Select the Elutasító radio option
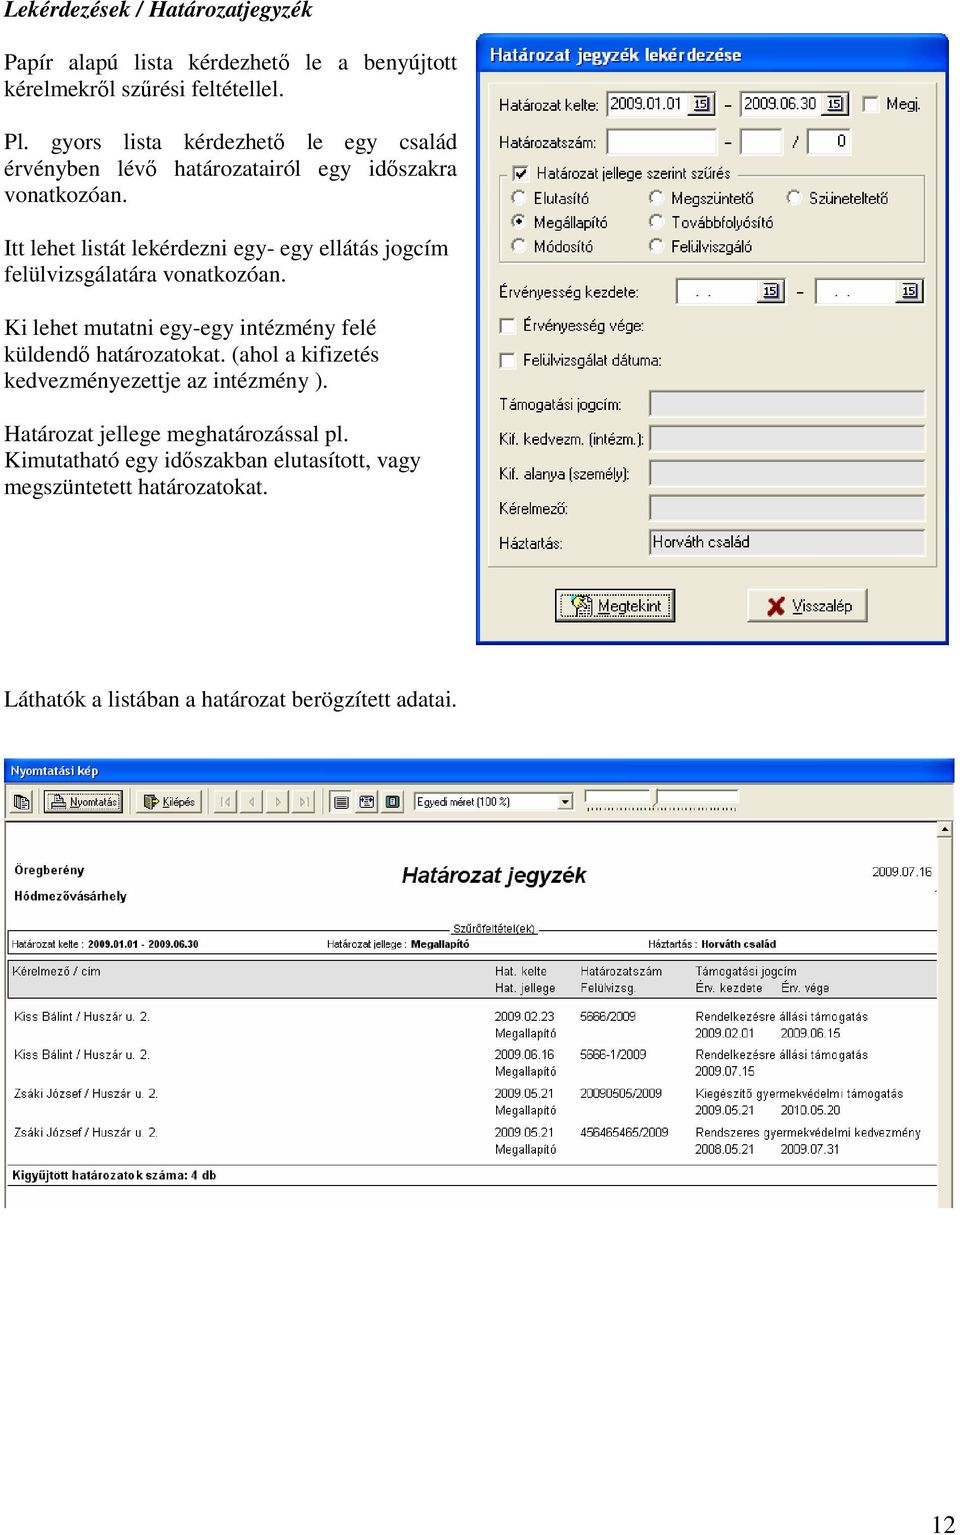960x1535 pixels. pyautogui.click(x=518, y=198)
